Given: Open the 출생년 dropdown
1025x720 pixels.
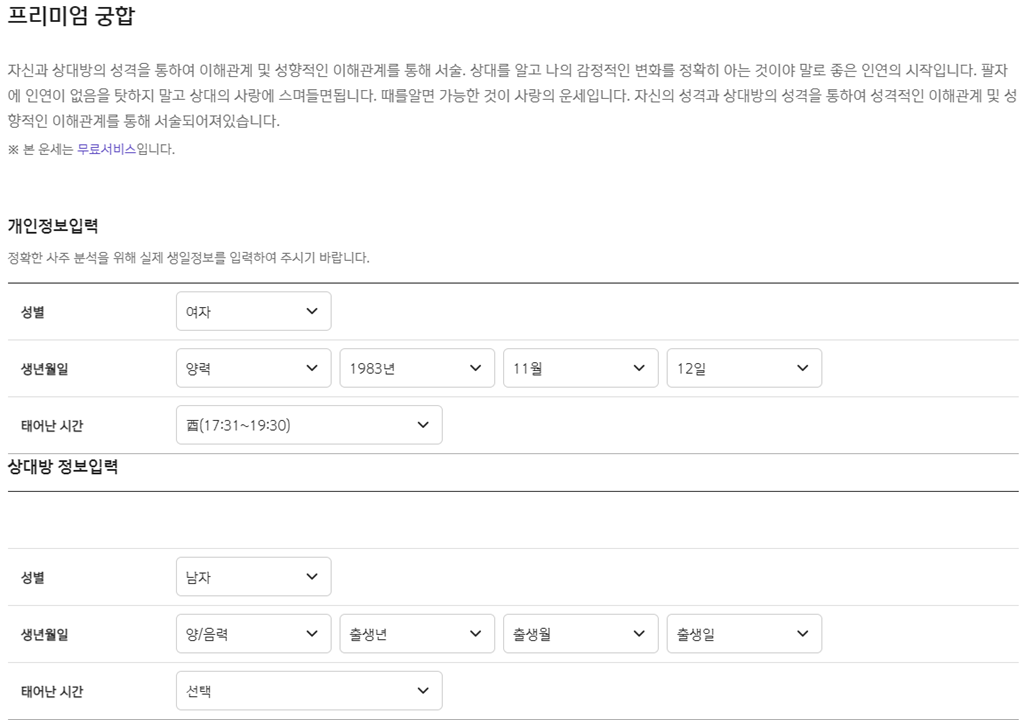Looking at the screenshot, I should (415, 633).
